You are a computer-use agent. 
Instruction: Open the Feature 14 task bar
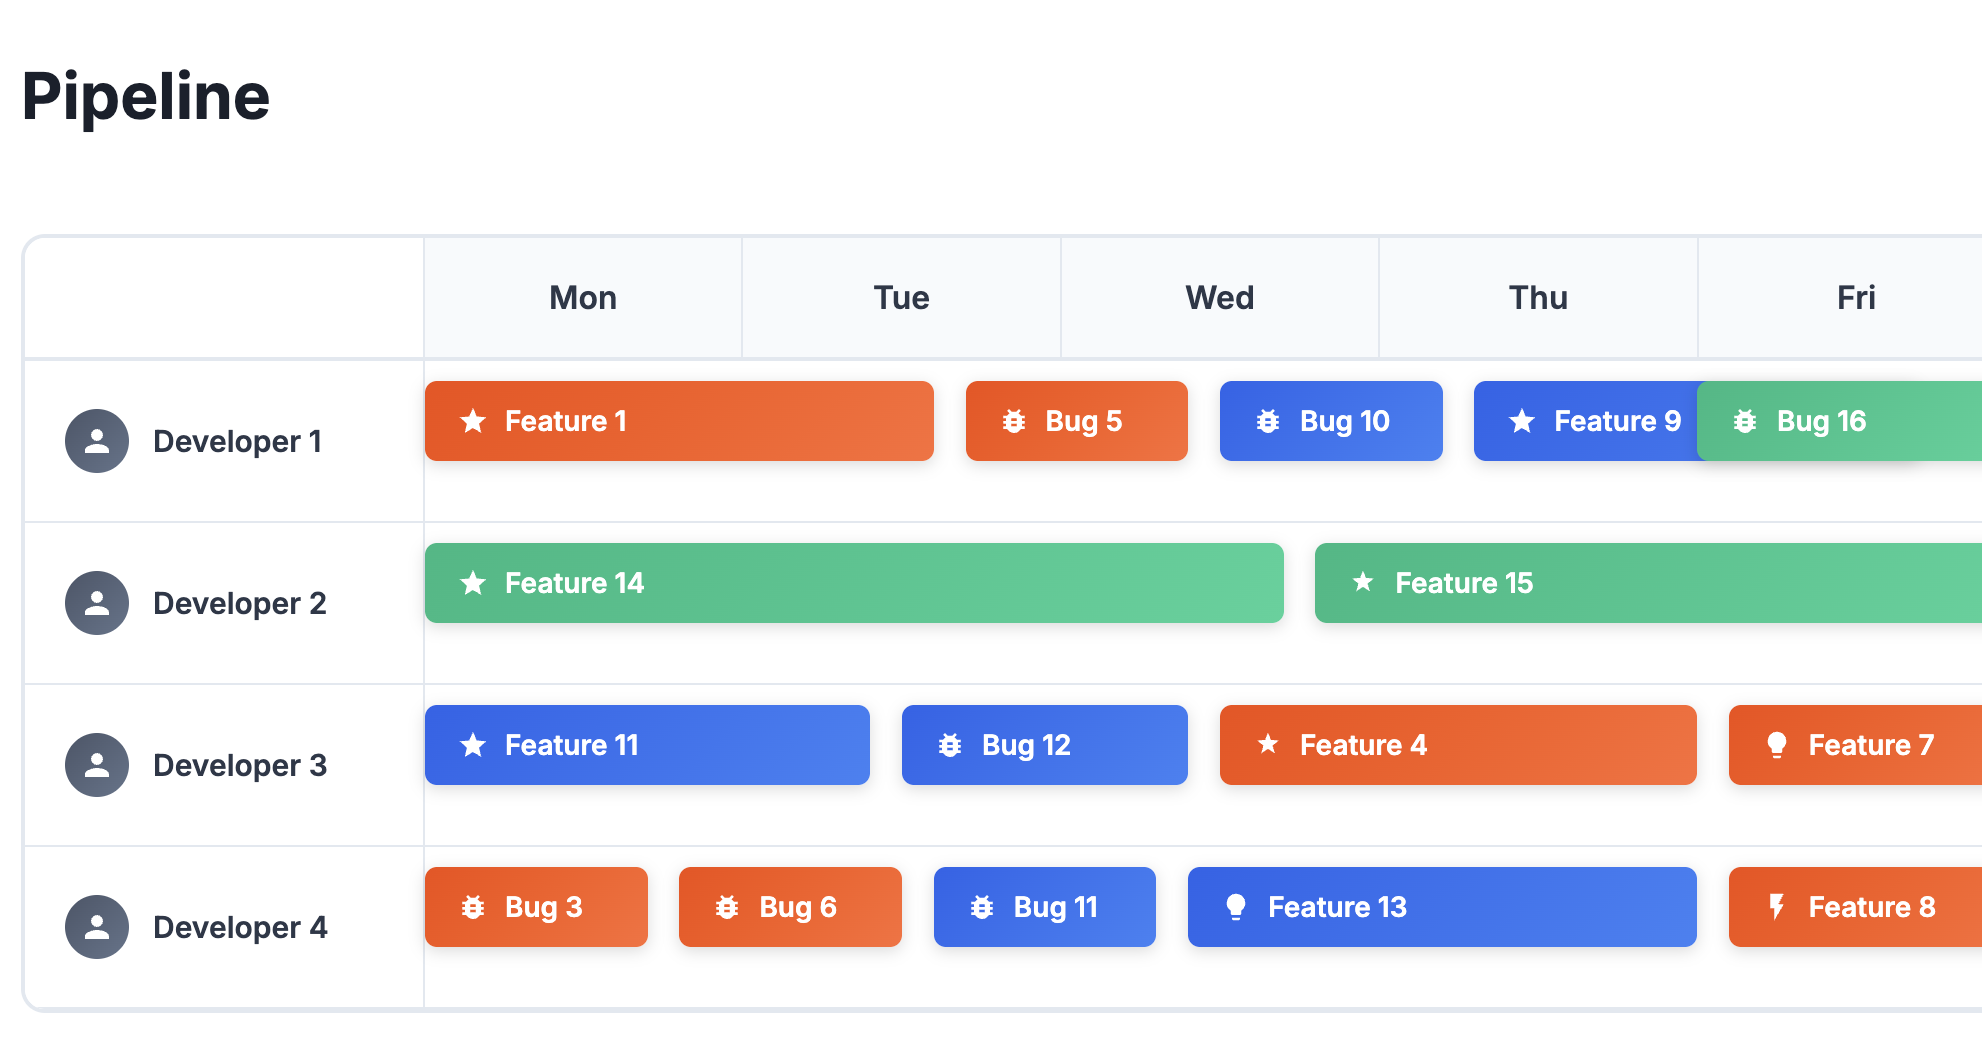pos(854,583)
